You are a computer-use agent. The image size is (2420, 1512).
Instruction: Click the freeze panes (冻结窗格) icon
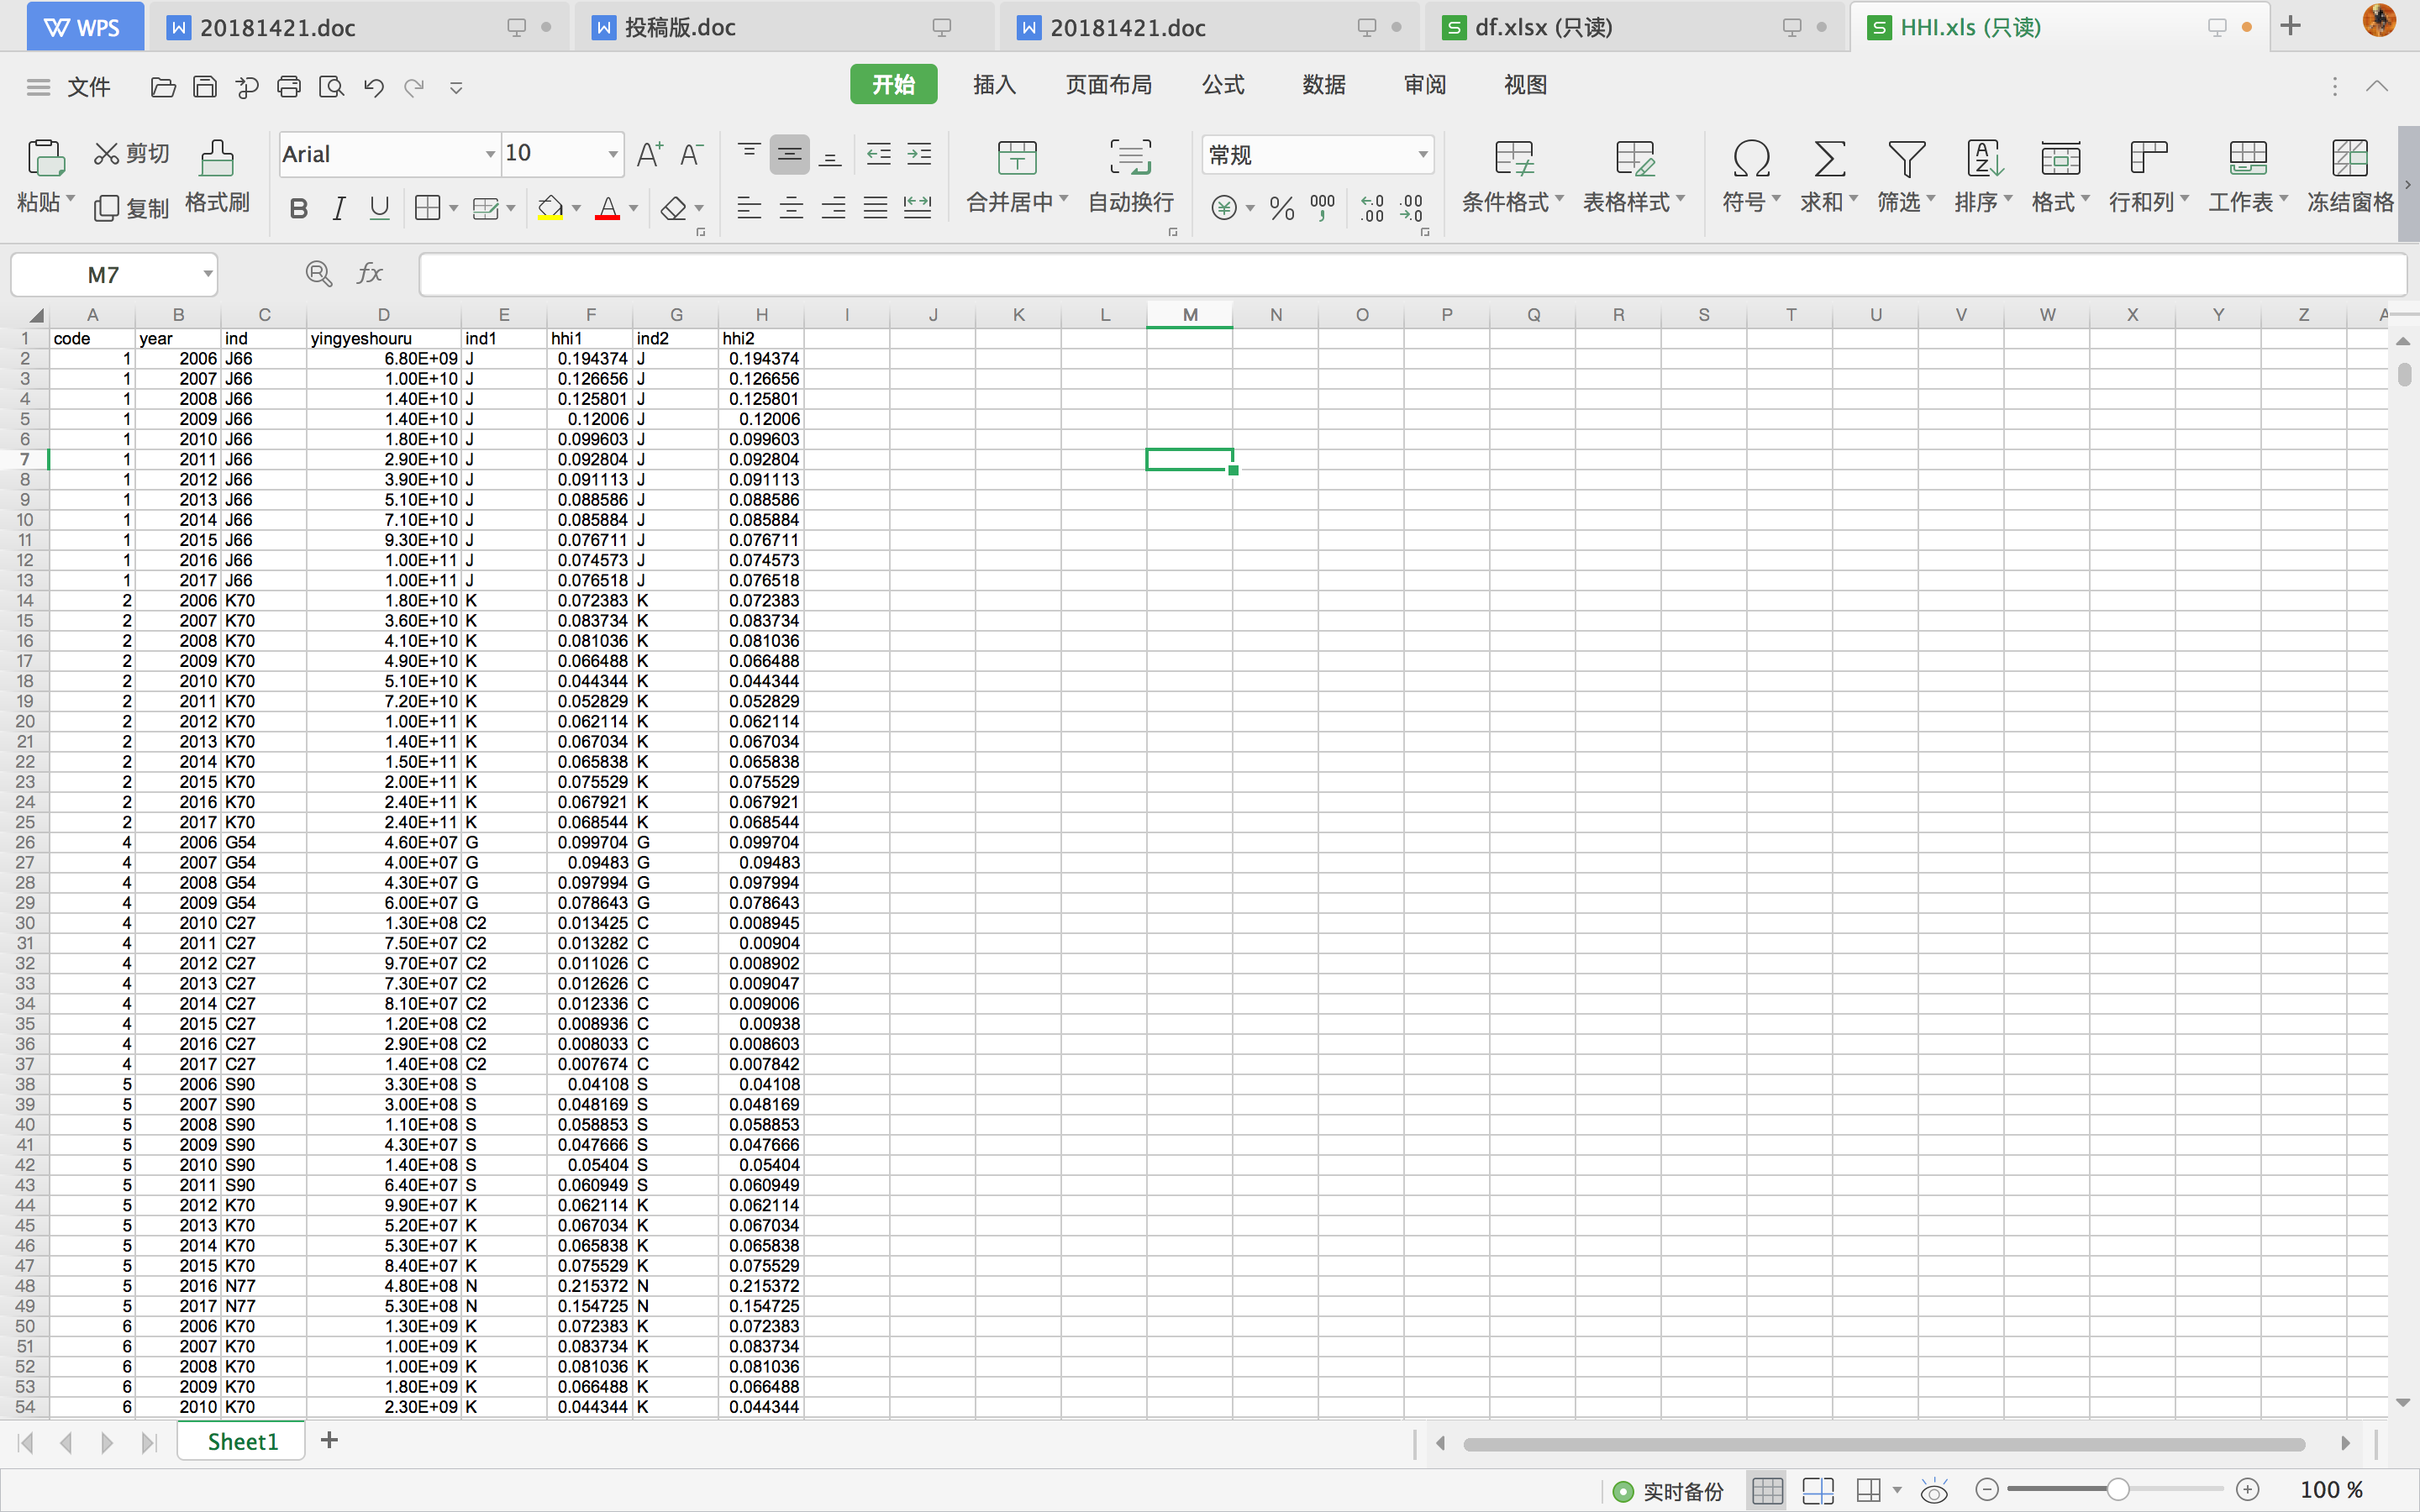click(2349, 158)
